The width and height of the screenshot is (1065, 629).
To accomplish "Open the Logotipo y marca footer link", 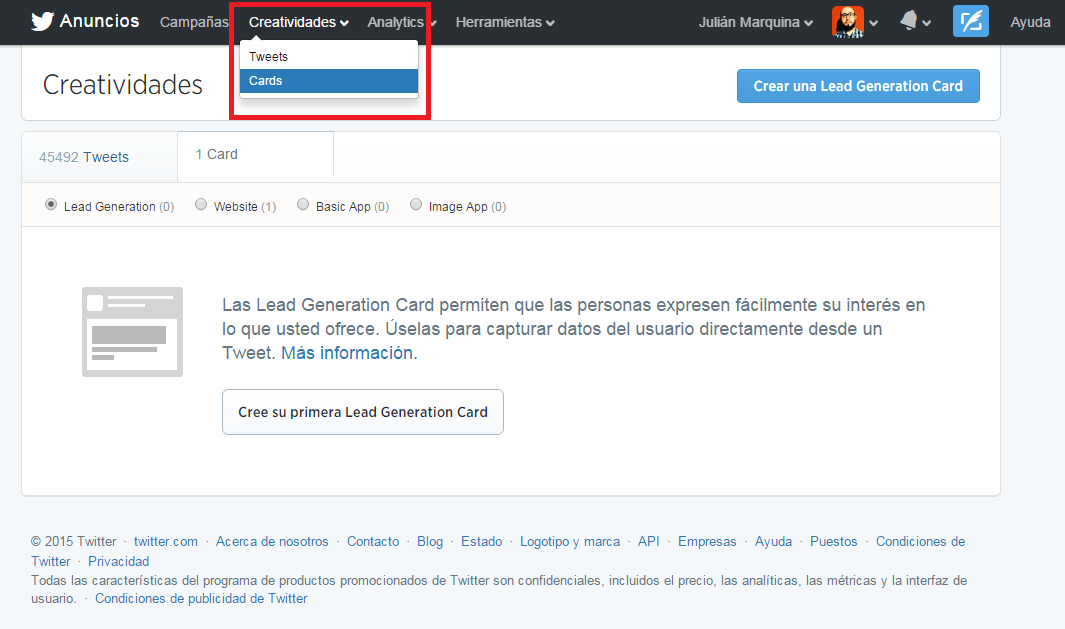I will pyautogui.click(x=570, y=541).
